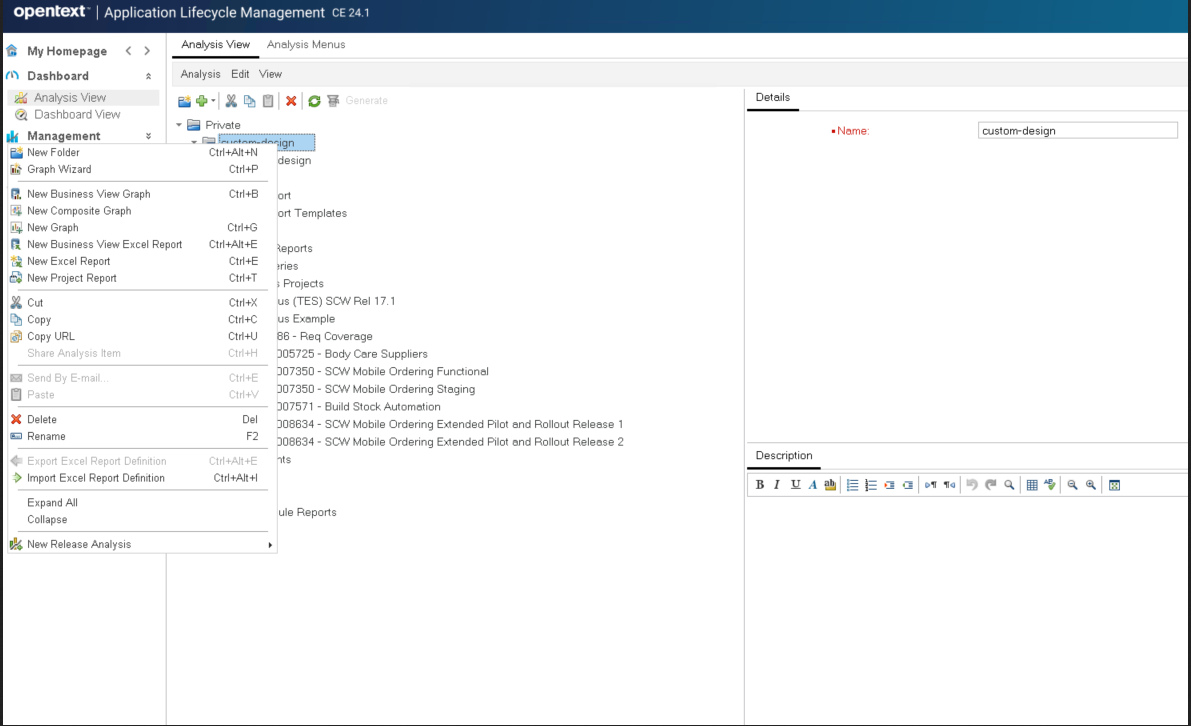Click the forward navigation arrow
Viewport: 1191px width, 726px height.
tap(147, 51)
